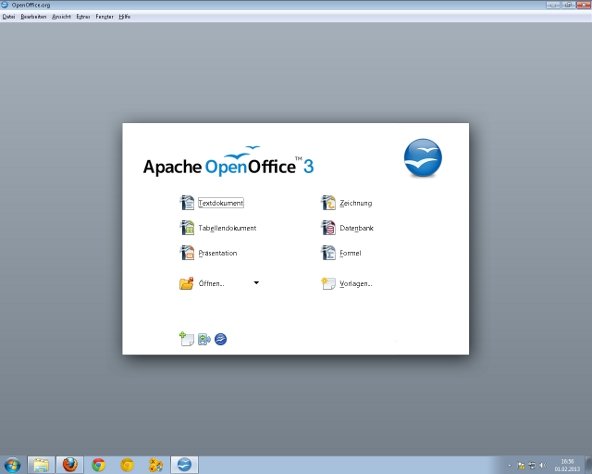Show hidden tray icons arrow

[510, 465]
